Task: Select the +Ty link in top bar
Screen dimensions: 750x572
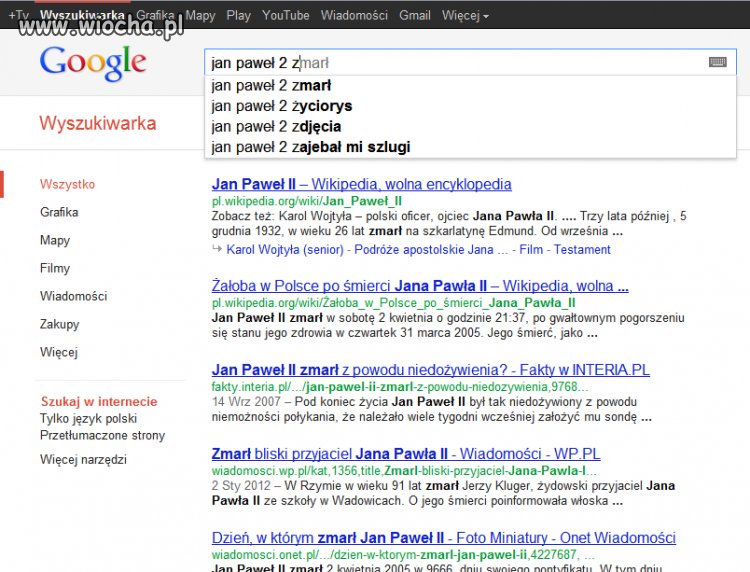Action: pyautogui.click(x=19, y=15)
